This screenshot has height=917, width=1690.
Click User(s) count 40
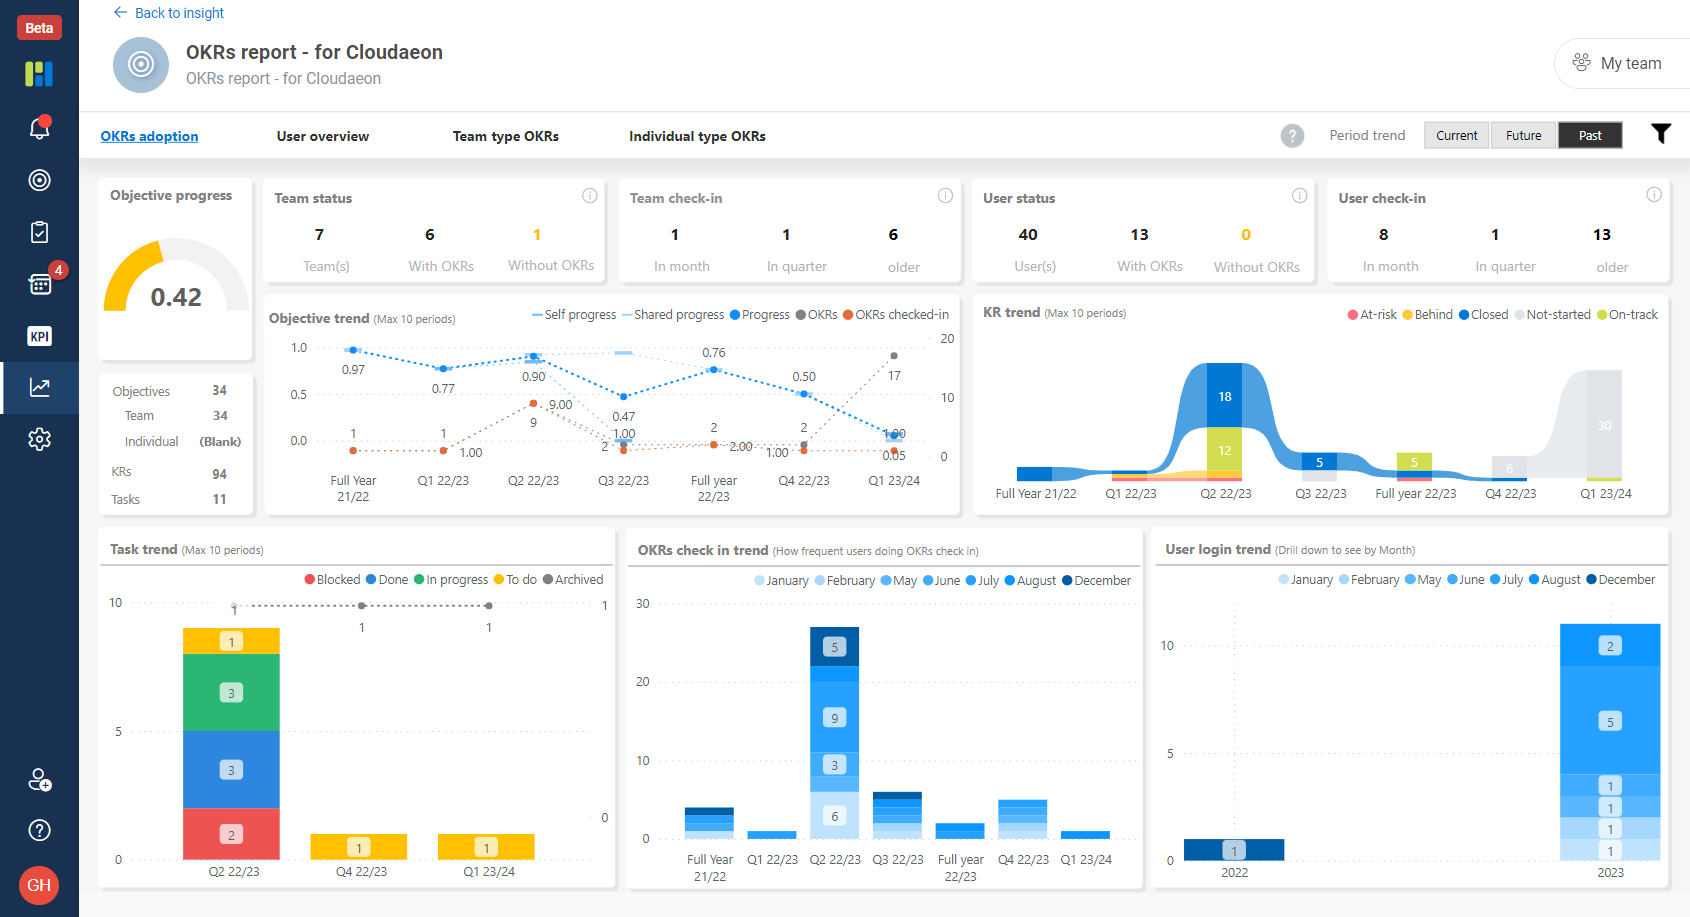coord(1028,235)
